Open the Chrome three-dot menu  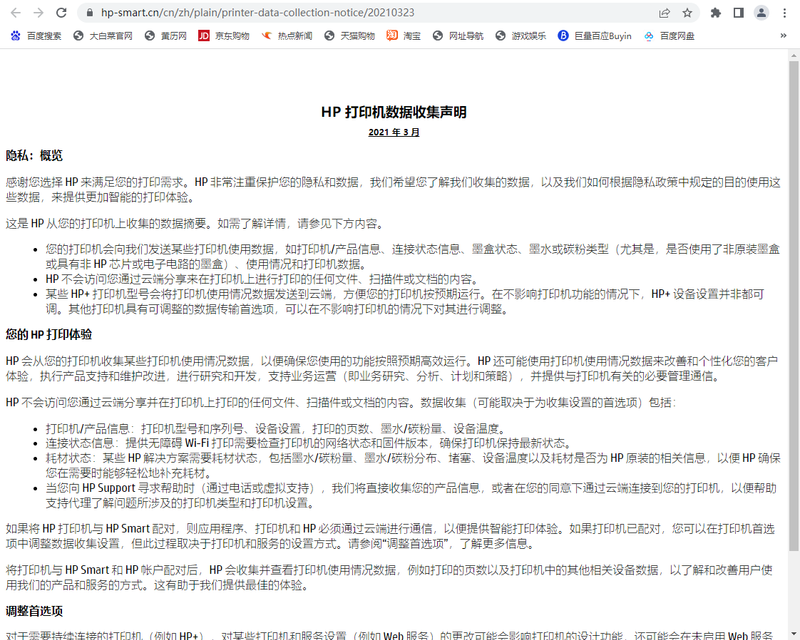(x=785, y=13)
